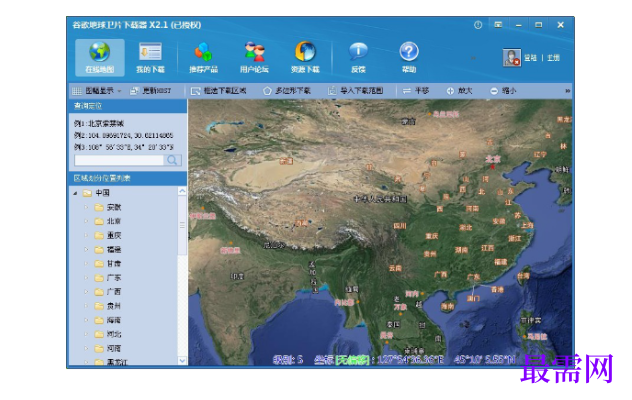Open the 反馈 feedback speech bubble icon
632x400 pixels.
point(358,57)
